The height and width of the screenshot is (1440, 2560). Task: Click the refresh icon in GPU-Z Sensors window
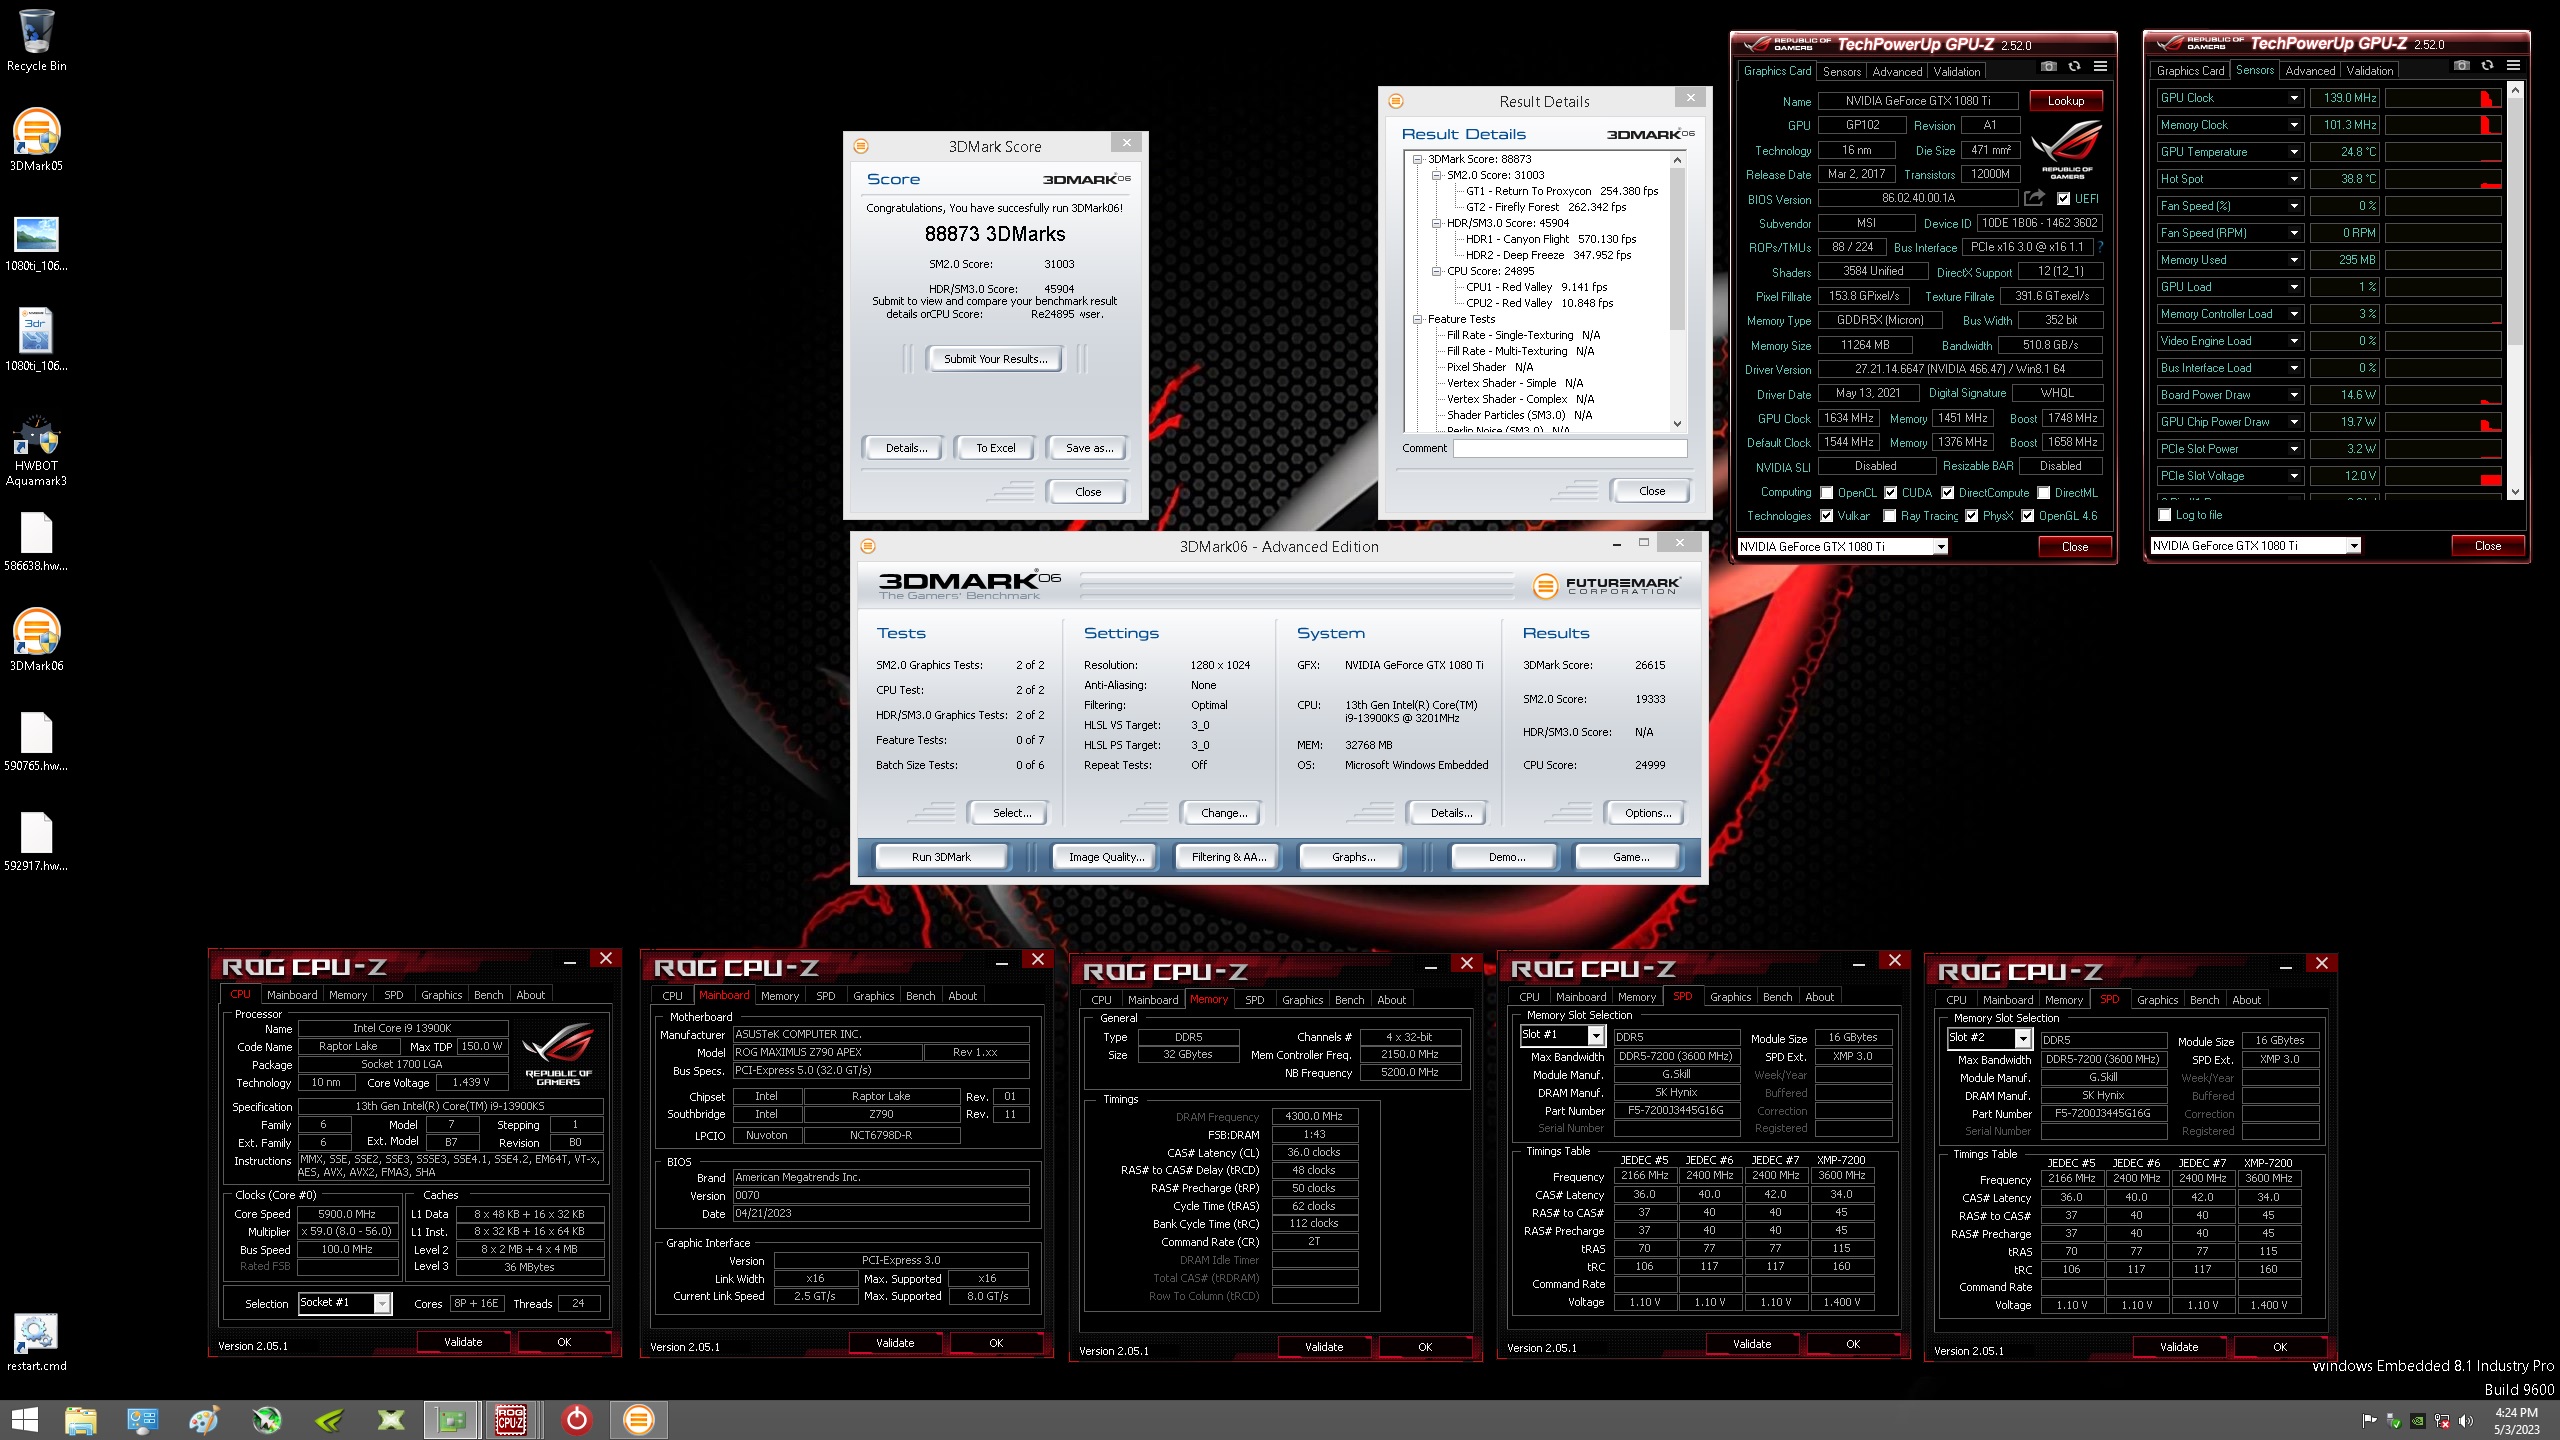[x=2487, y=66]
